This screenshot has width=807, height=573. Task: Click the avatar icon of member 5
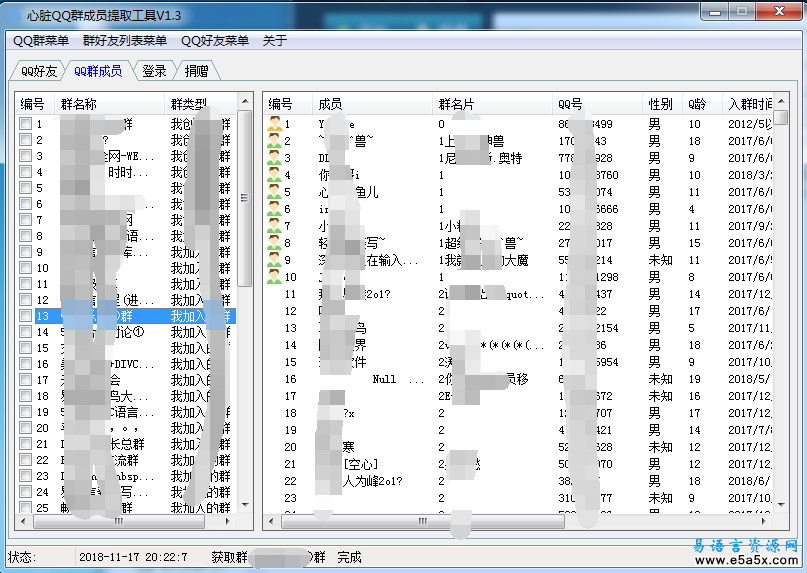click(274, 192)
